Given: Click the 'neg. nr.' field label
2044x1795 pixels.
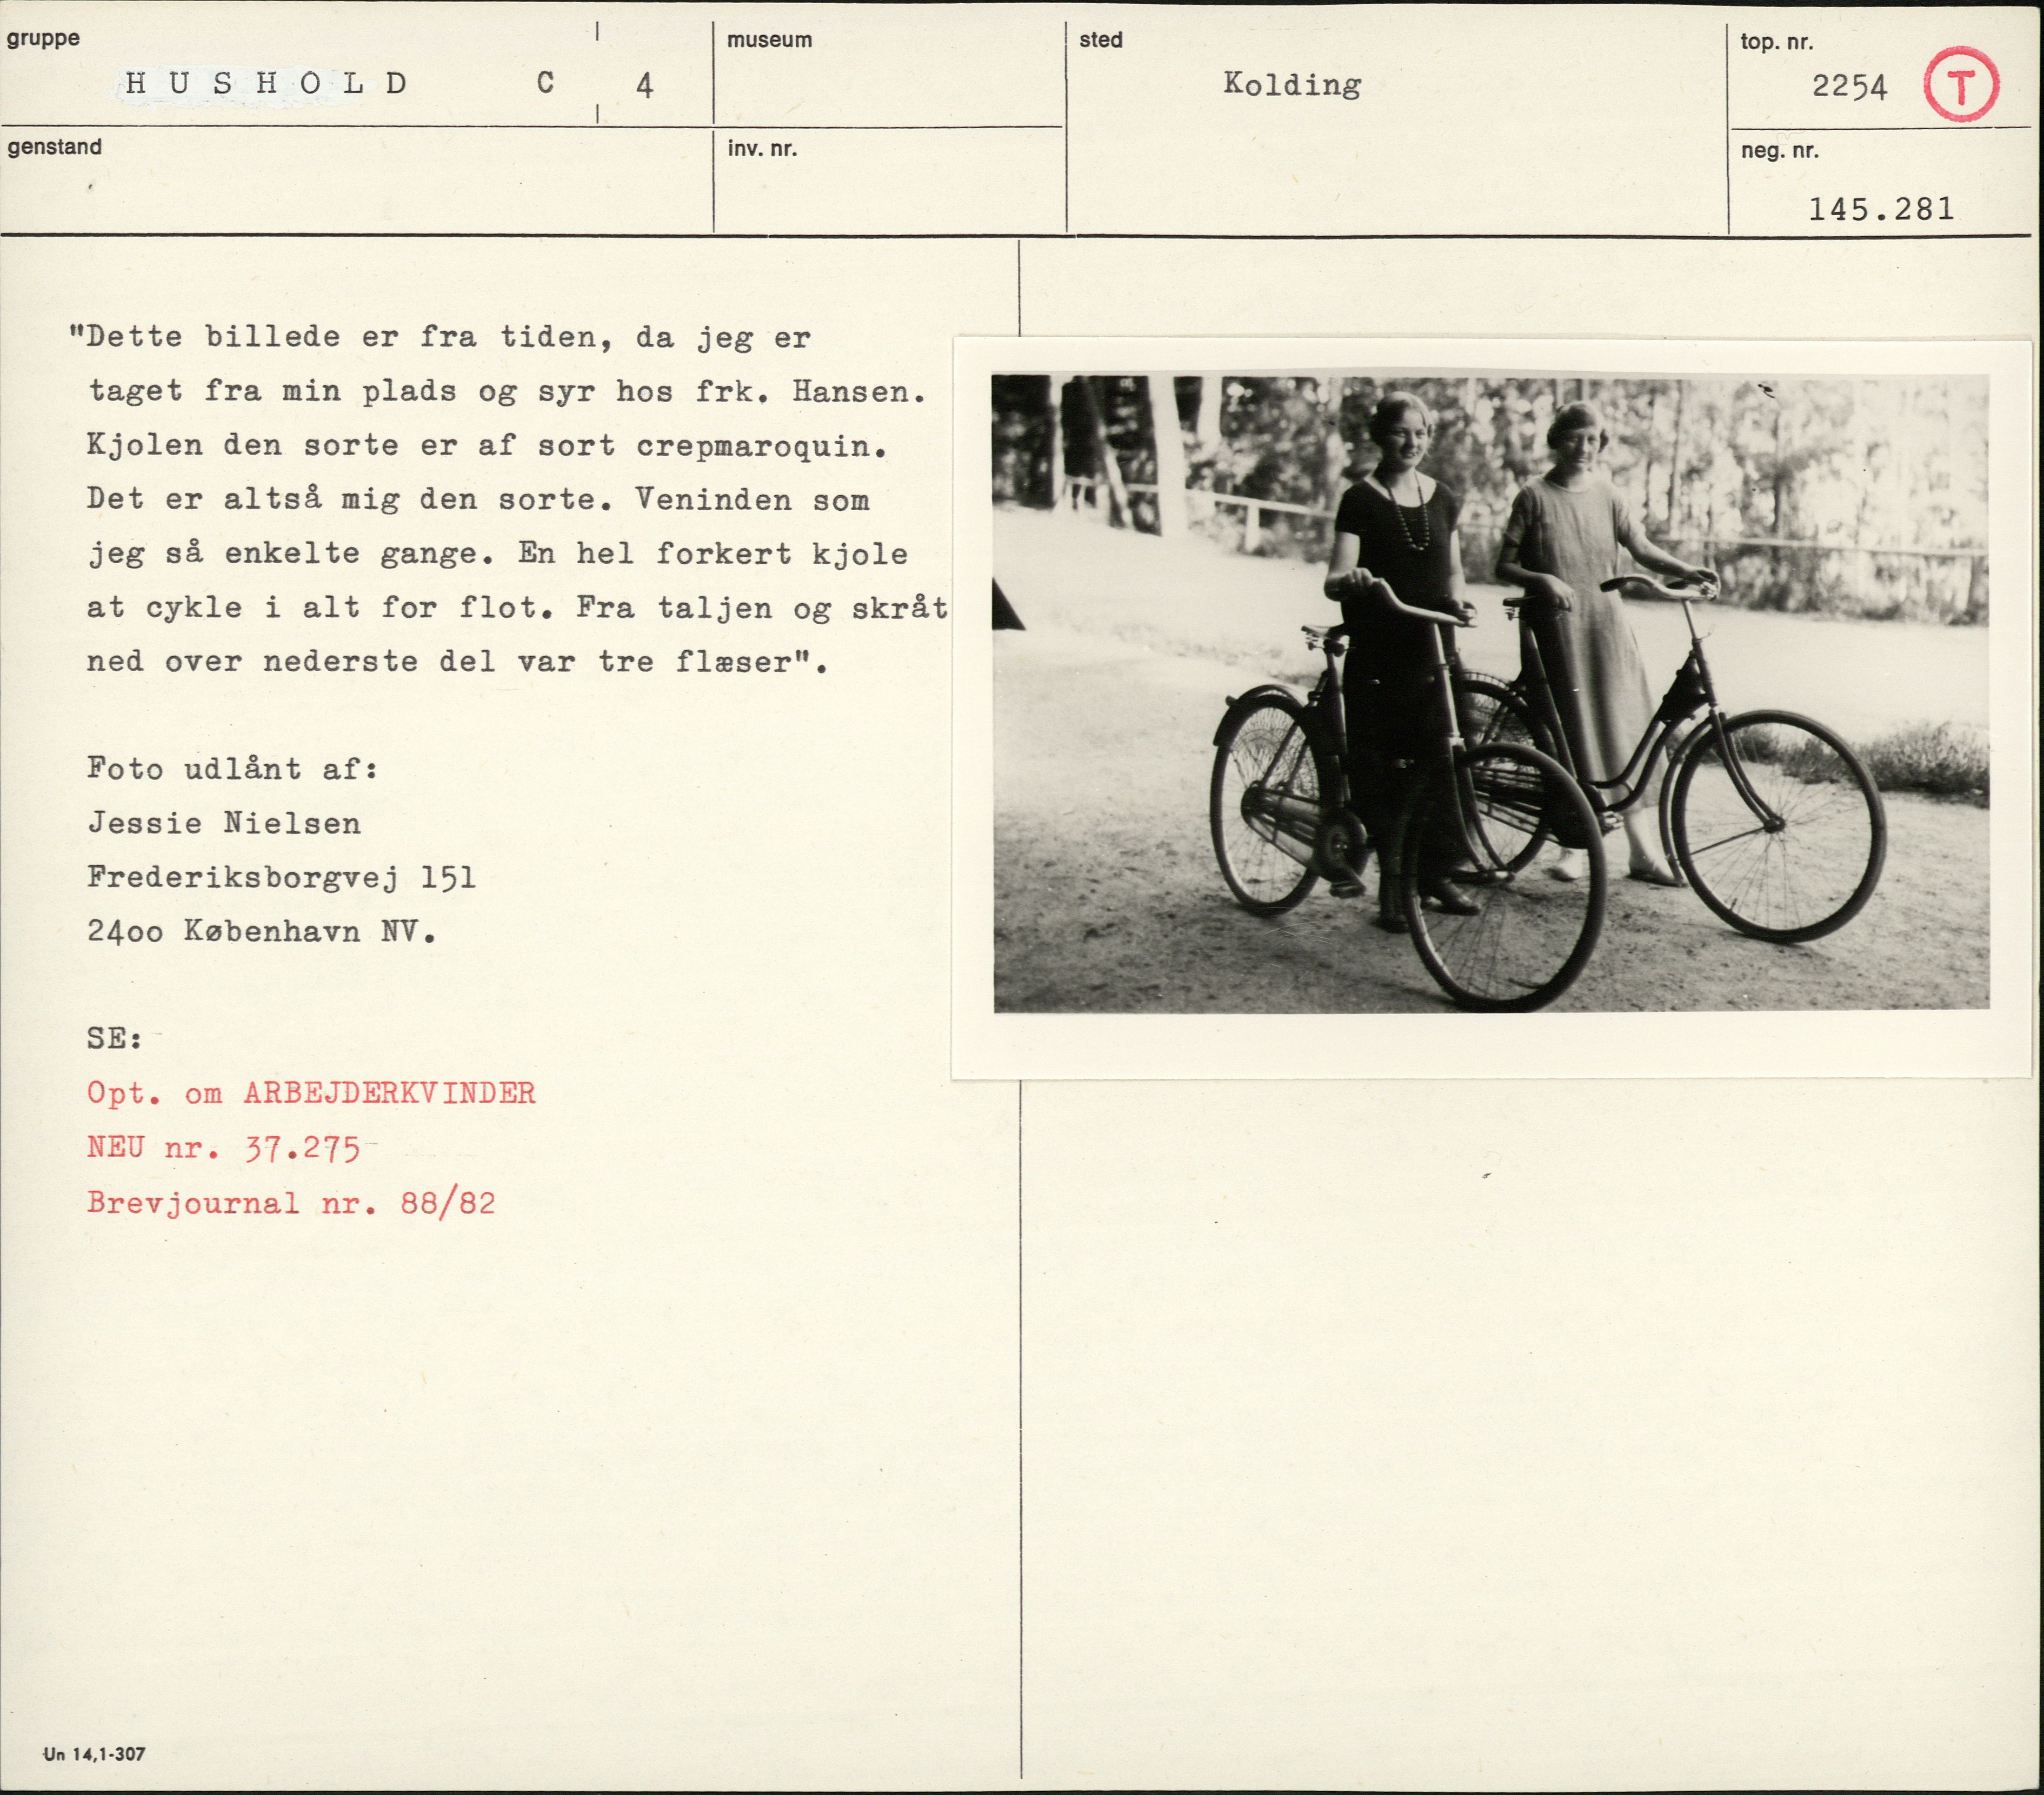Looking at the screenshot, I should [1779, 151].
